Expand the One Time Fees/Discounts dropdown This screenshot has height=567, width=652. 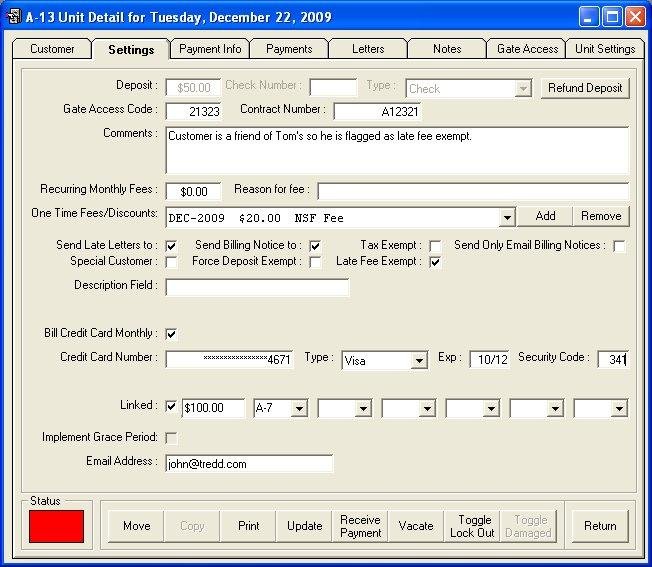[x=507, y=218]
